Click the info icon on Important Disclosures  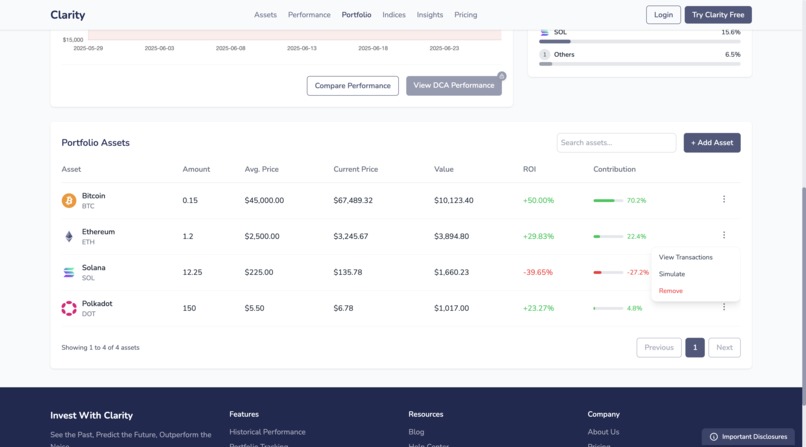tap(713, 437)
